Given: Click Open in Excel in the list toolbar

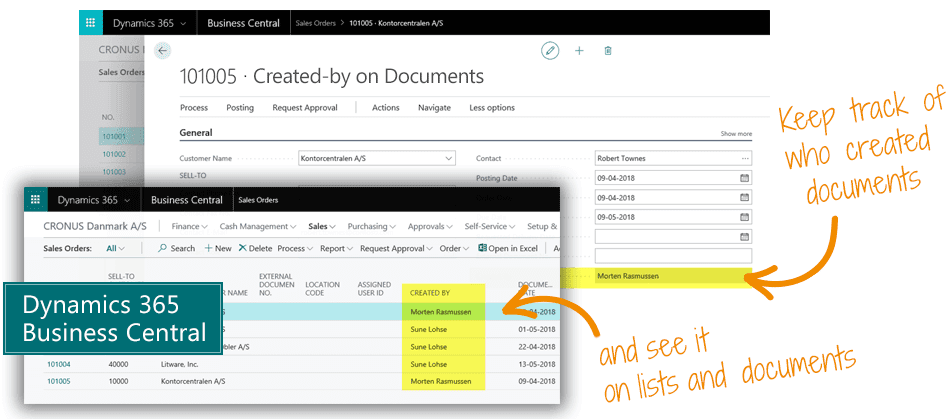Looking at the screenshot, I should (508, 248).
